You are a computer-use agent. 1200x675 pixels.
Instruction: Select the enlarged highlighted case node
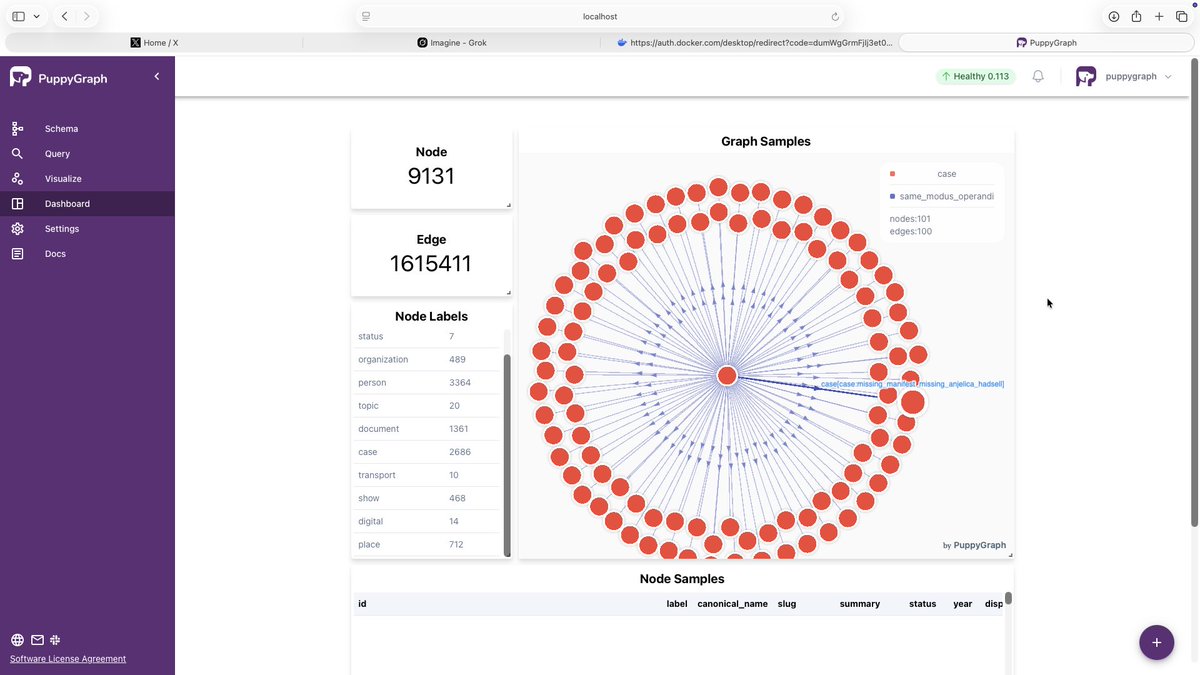tap(913, 402)
